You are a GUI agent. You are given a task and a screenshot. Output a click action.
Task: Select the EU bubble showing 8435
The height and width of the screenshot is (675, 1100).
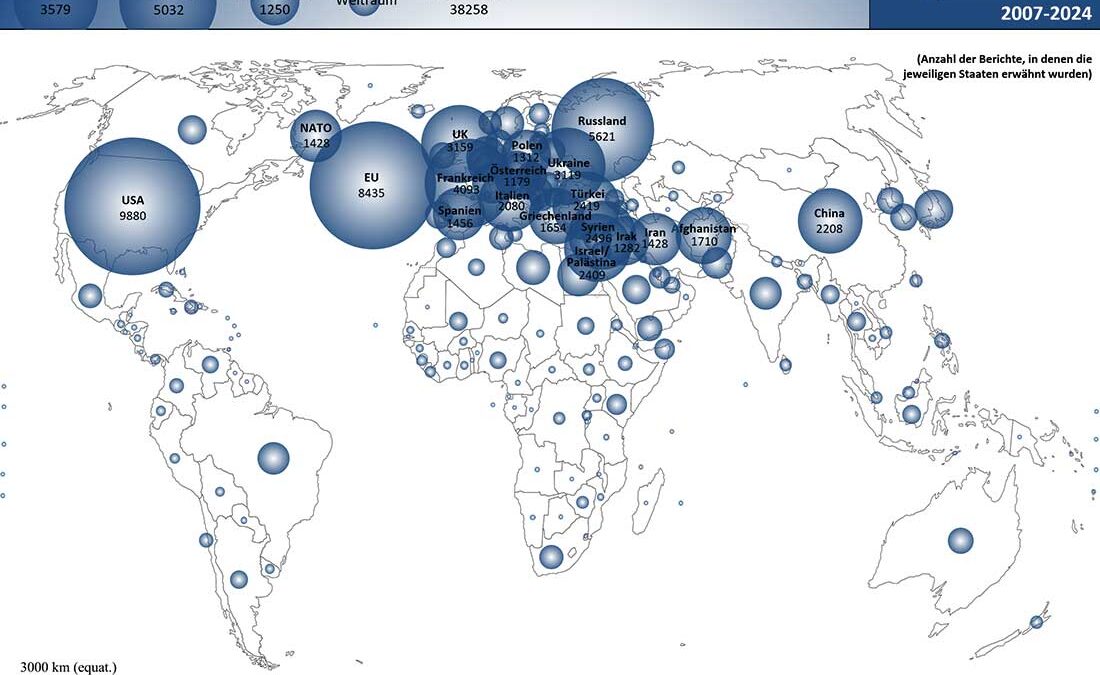[371, 185]
